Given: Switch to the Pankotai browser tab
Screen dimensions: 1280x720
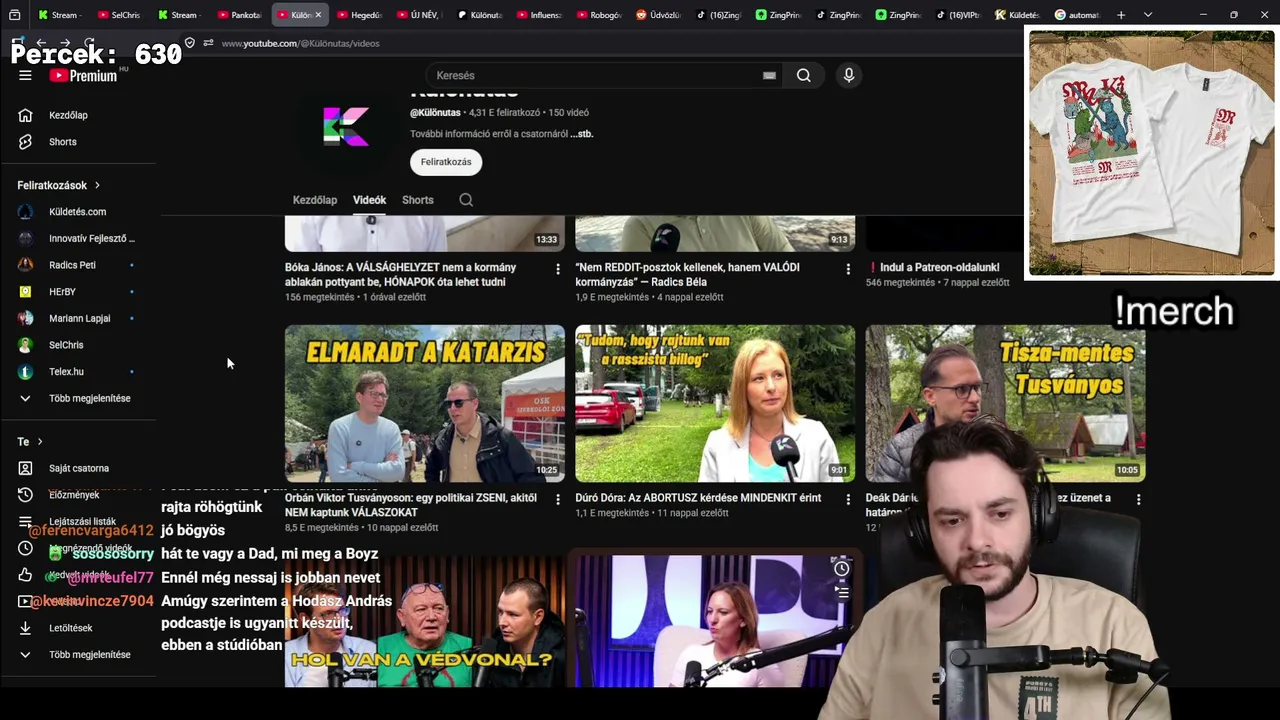Looking at the screenshot, I should point(240,15).
